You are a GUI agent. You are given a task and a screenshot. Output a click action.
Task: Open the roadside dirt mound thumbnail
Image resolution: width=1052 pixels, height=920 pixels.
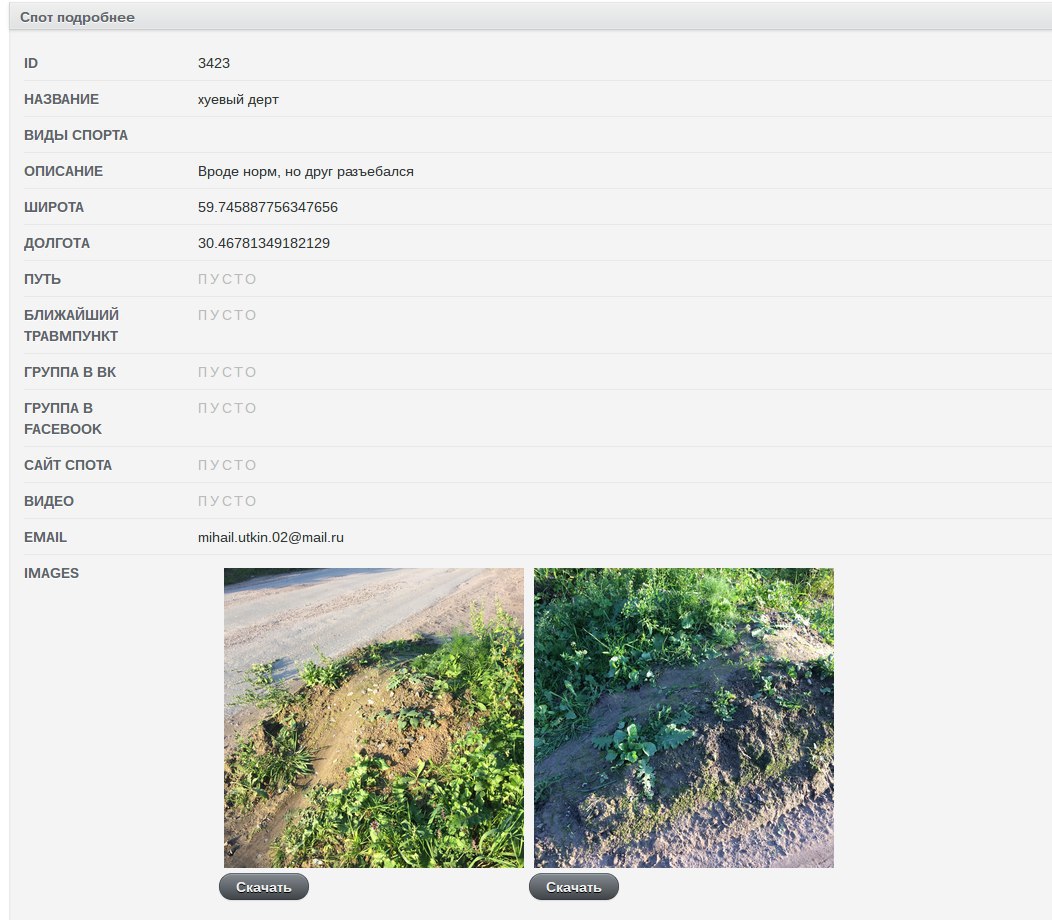tap(374, 718)
